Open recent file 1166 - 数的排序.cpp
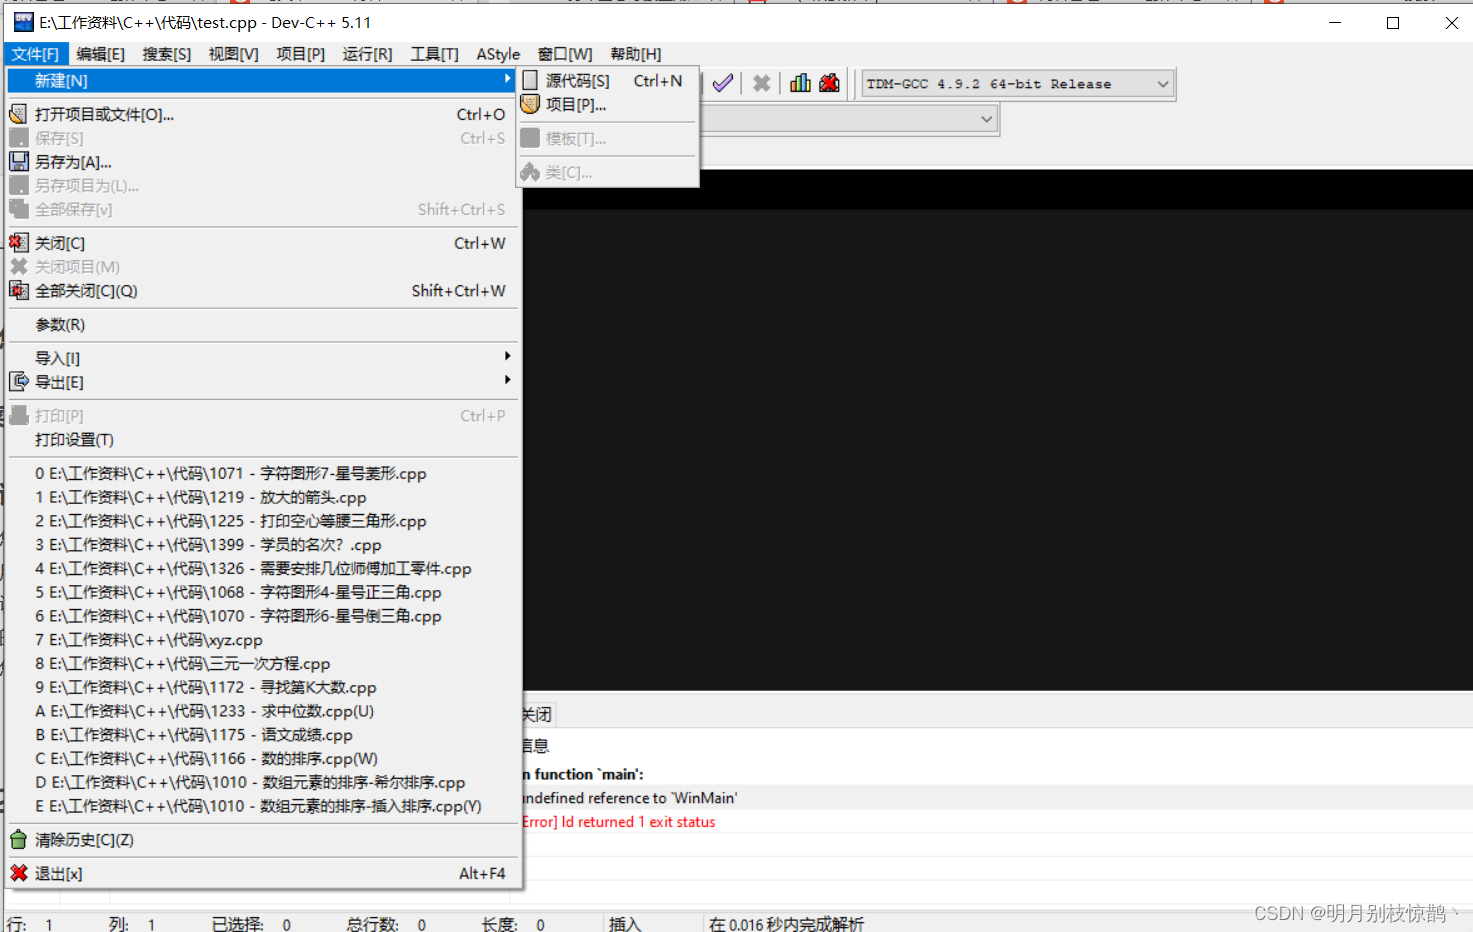1473x932 pixels. coord(263,758)
